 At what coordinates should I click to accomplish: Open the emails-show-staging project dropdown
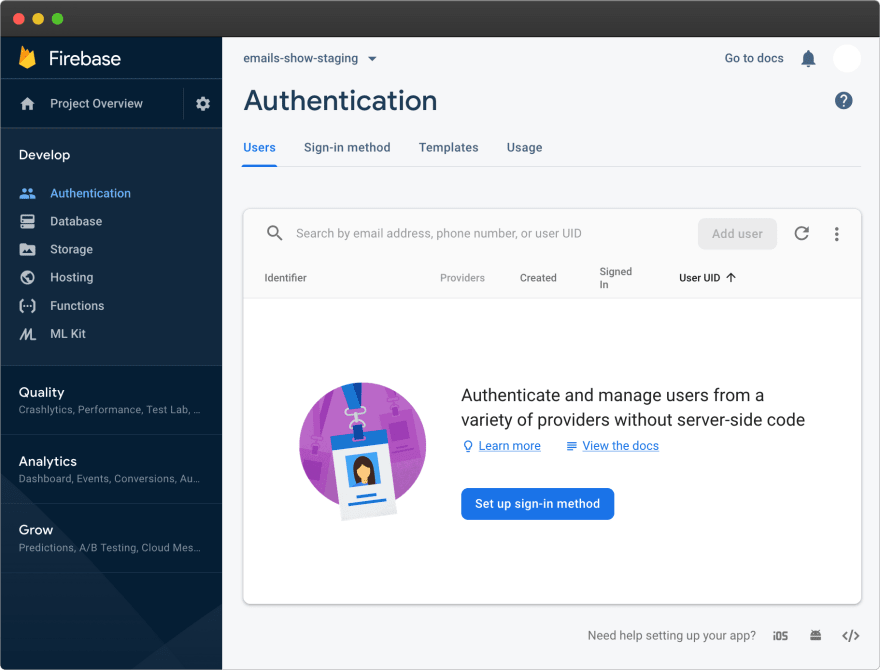click(x=310, y=58)
